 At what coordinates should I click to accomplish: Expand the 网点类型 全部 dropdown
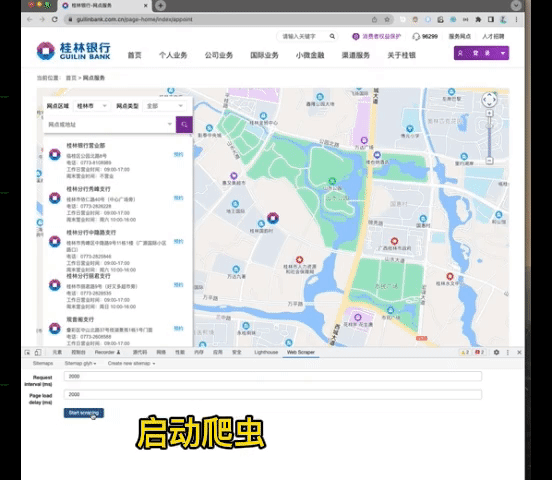point(164,106)
